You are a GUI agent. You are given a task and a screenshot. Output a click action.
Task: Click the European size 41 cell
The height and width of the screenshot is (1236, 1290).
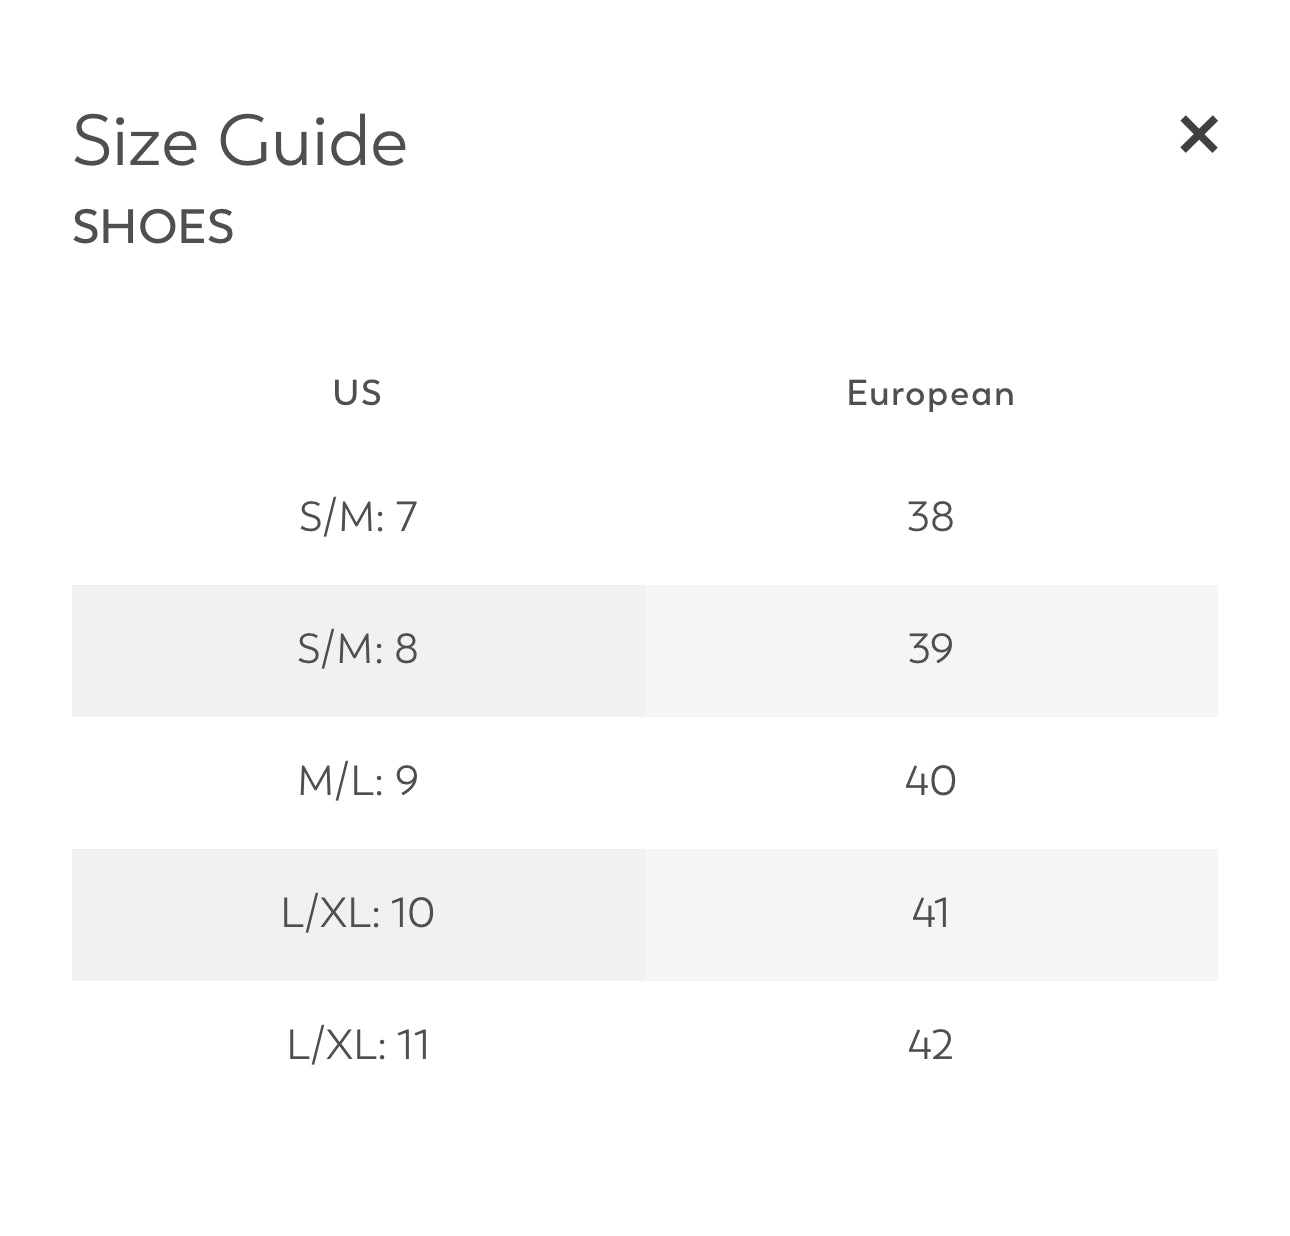coord(931,914)
